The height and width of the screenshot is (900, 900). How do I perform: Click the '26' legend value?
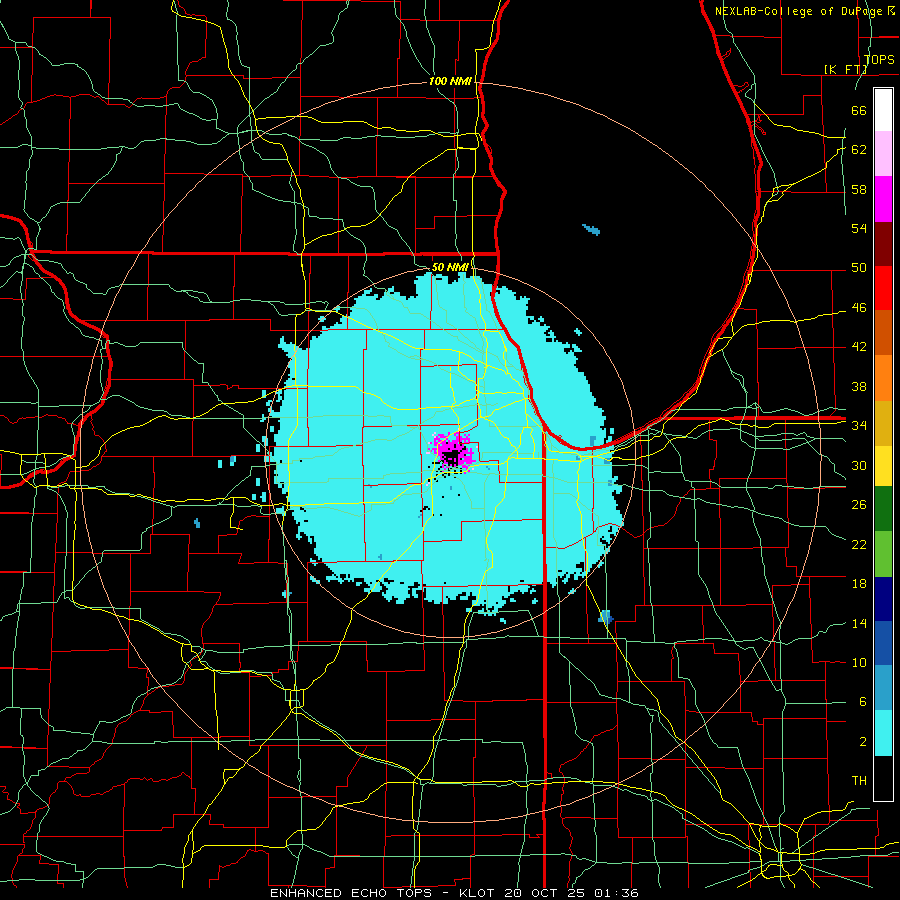click(x=859, y=505)
